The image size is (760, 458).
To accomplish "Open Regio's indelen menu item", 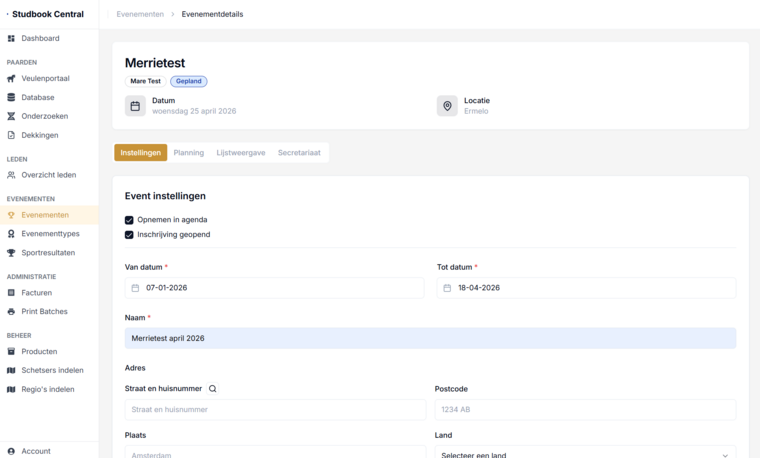I will pyautogui.click(x=49, y=389).
